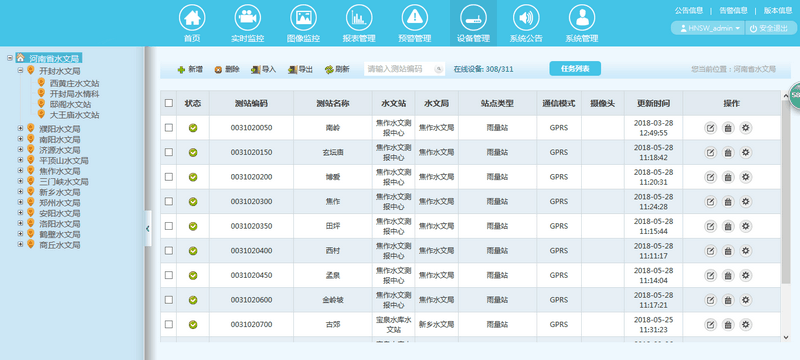This screenshot has width=800, height=360.
Task: Check the 玄坛庙 row checkbox
Action: 169,152
